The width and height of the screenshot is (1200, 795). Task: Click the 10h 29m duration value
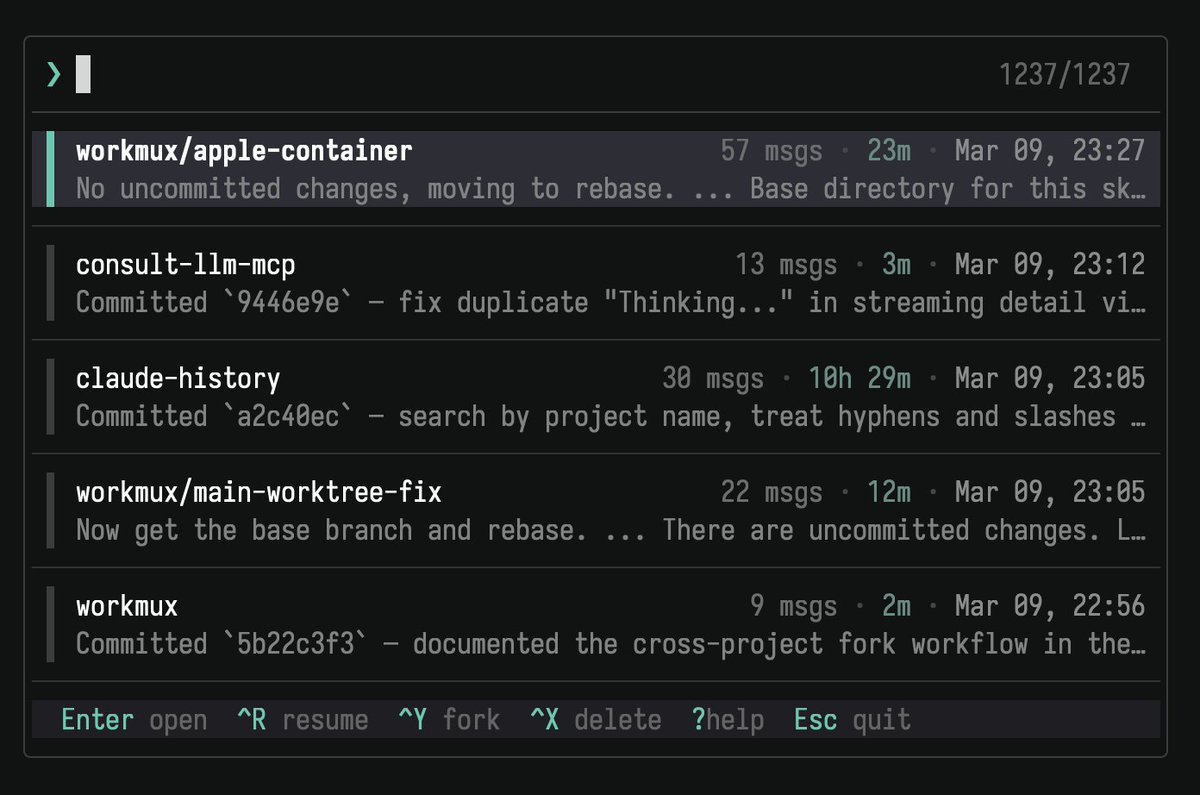pos(860,379)
